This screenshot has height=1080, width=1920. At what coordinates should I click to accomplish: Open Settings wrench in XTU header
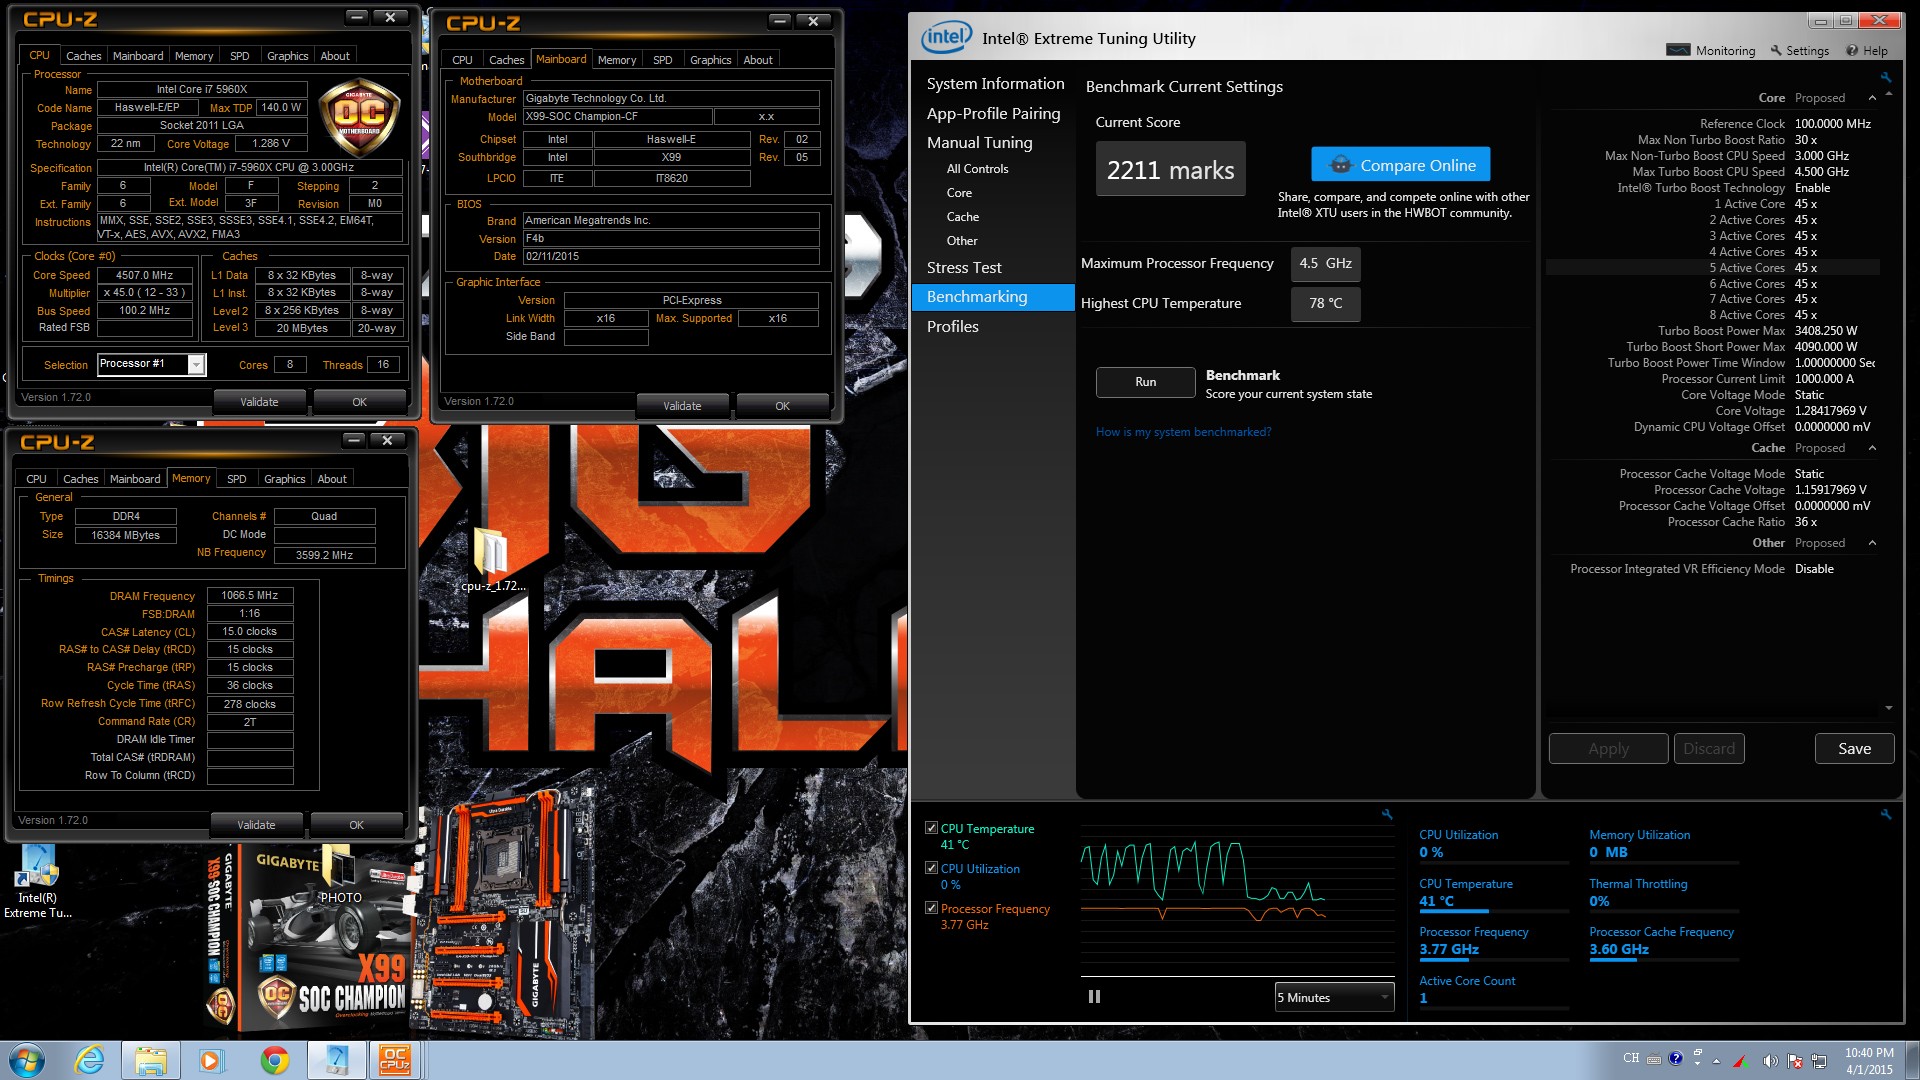tap(1800, 51)
